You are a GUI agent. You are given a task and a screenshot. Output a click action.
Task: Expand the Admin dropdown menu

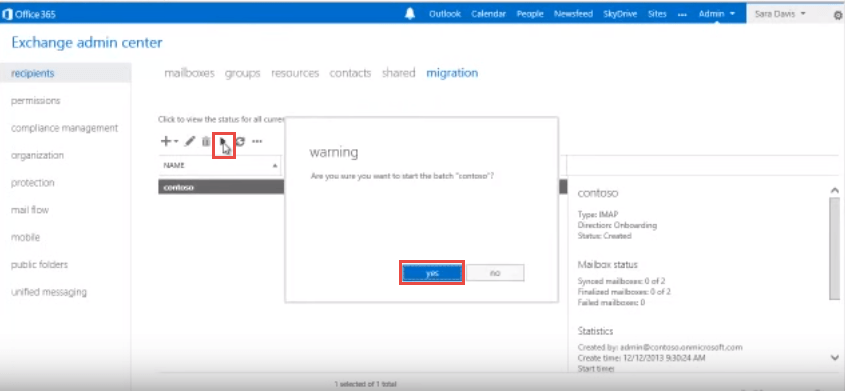tap(717, 14)
